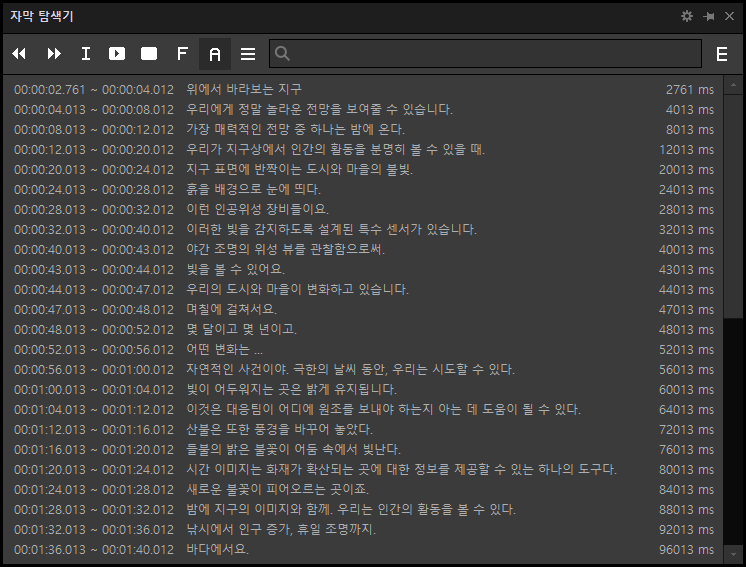Select subtitle '빛이 어두워지는 곳은 밝게 유지됩니다.'

coord(291,389)
